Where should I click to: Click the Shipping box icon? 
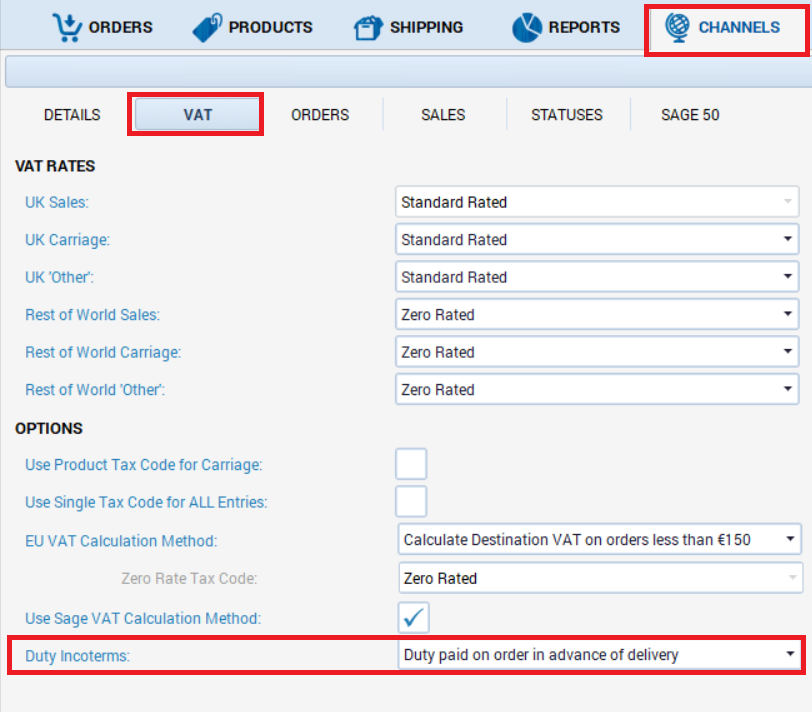pyautogui.click(x=368, y=28)
